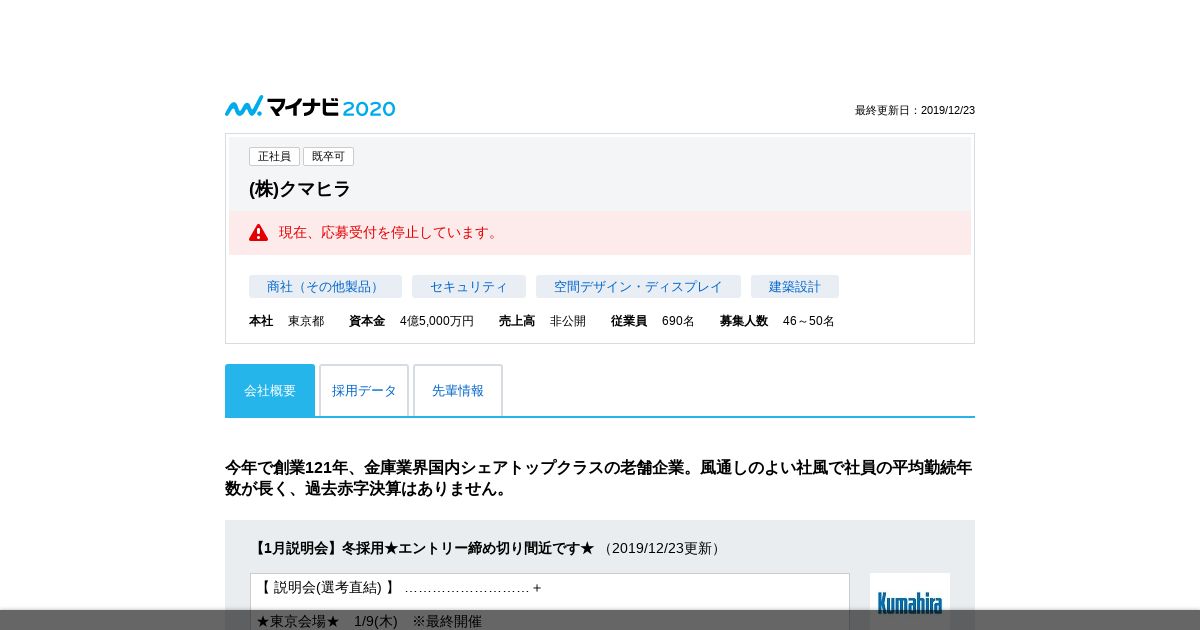Click the red warning triangle icon
1200x630 pixels.
click(x=259, y=232)
